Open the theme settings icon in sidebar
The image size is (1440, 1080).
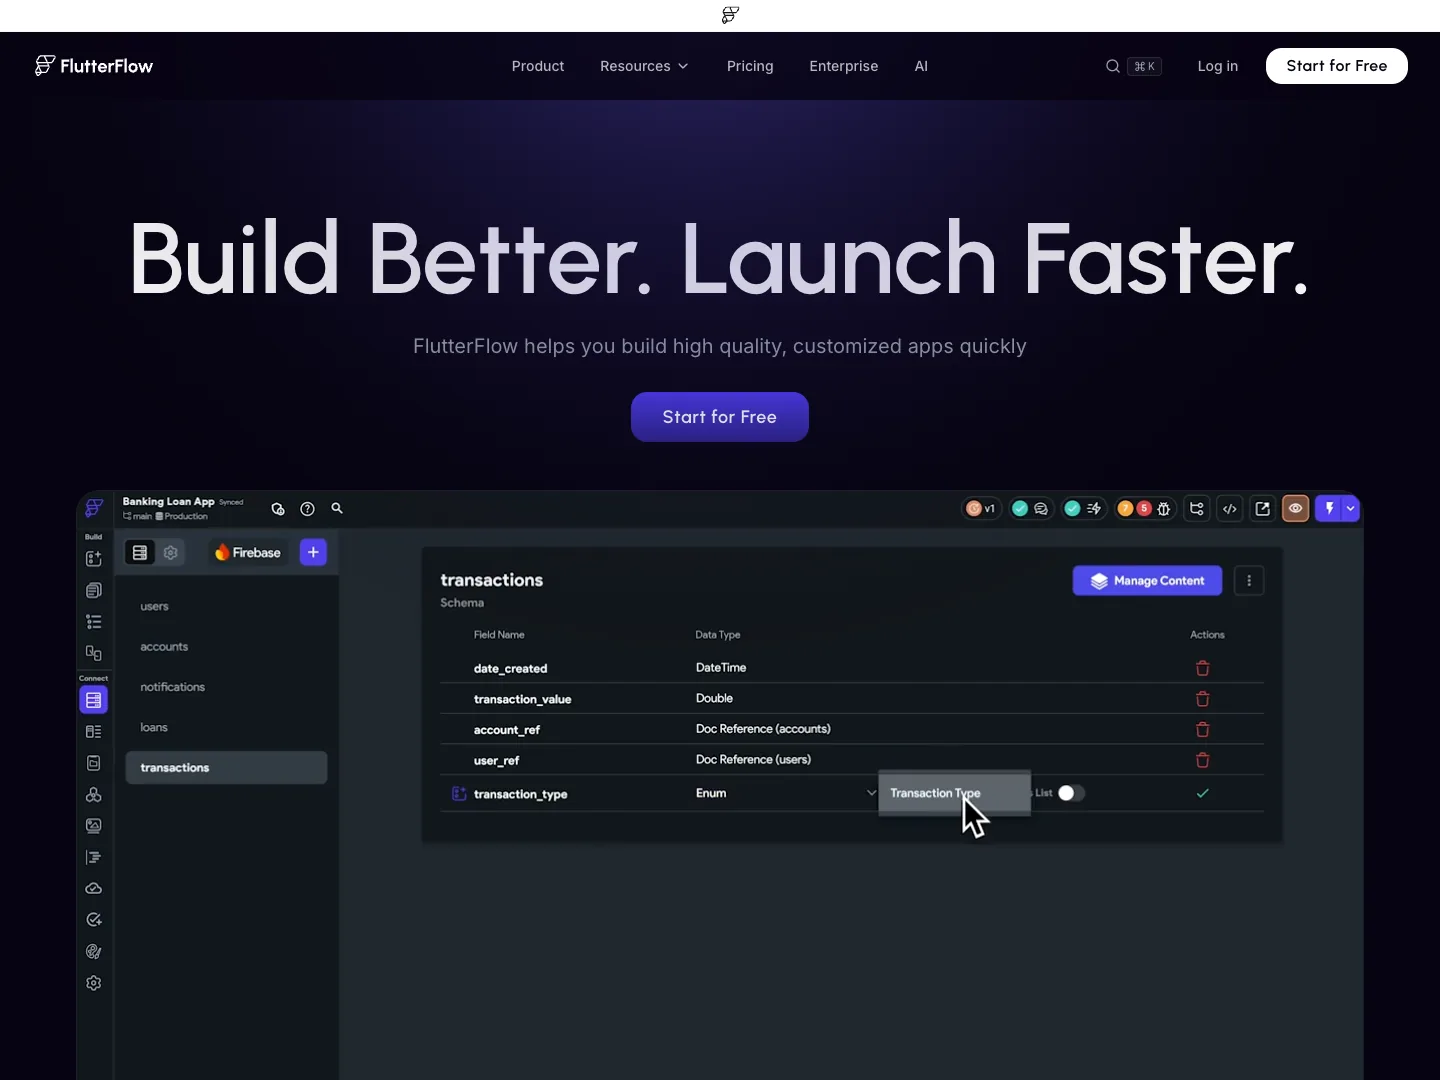[x=94, y=952]
